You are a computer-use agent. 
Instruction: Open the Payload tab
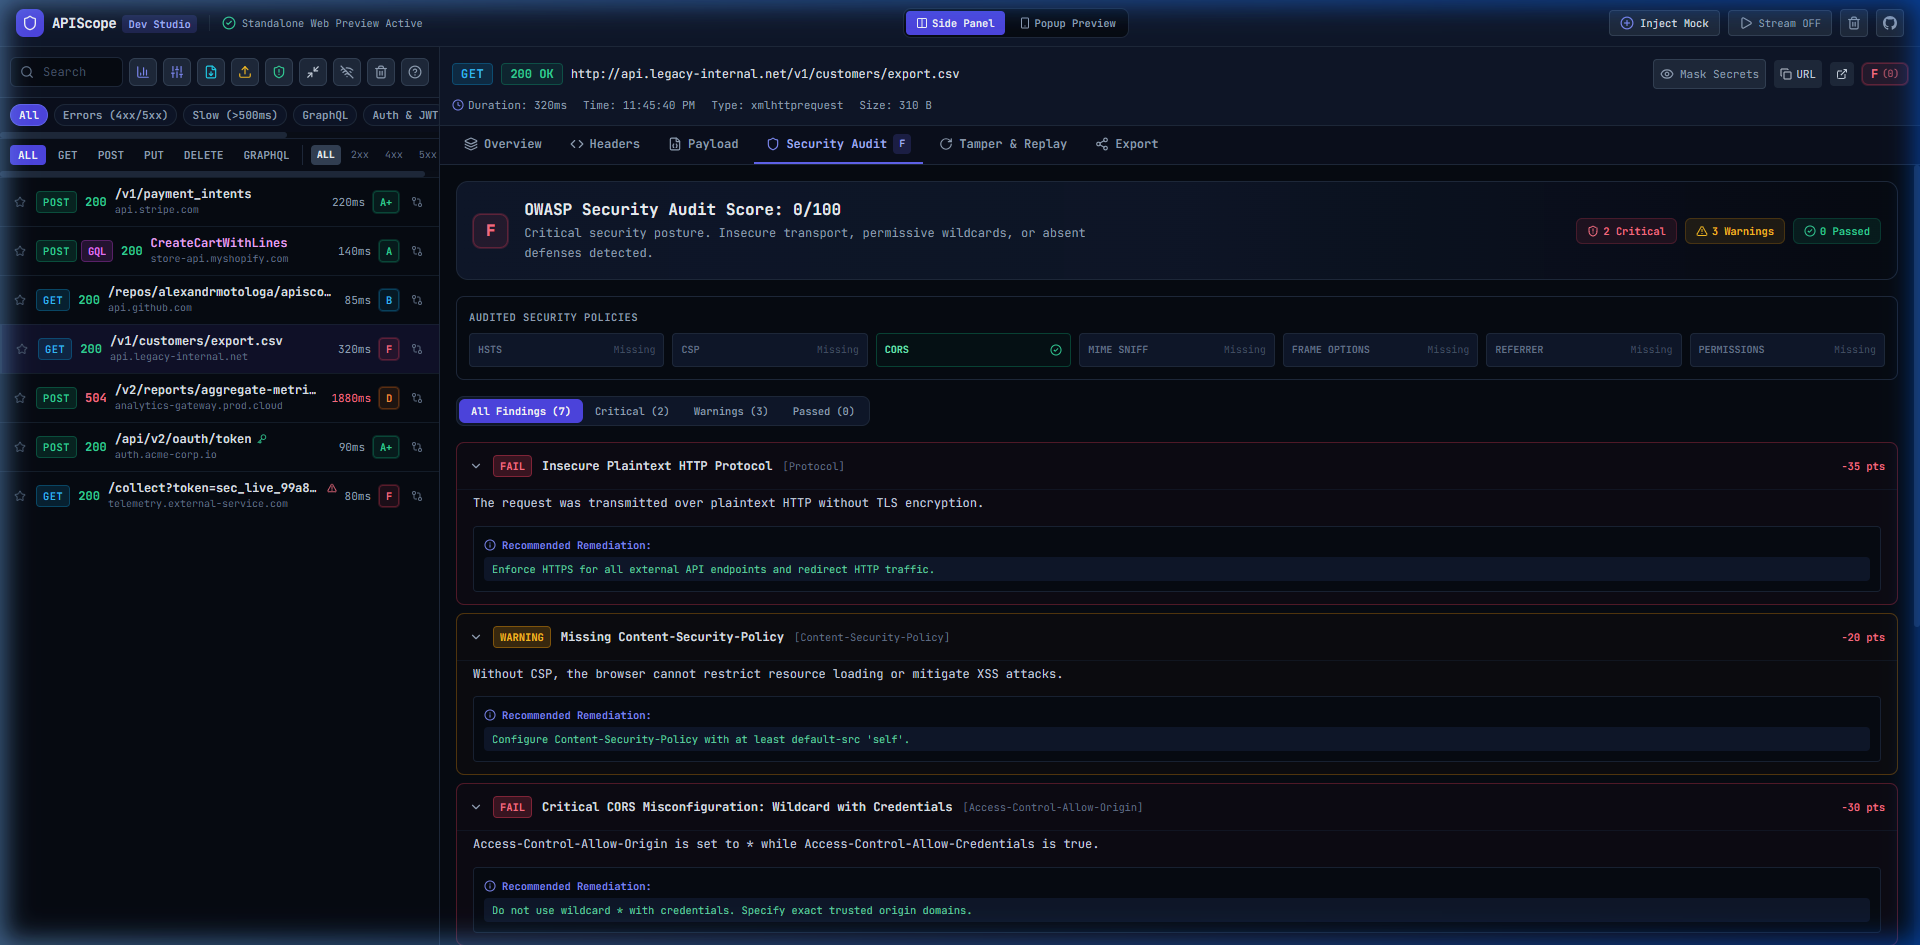704,144
